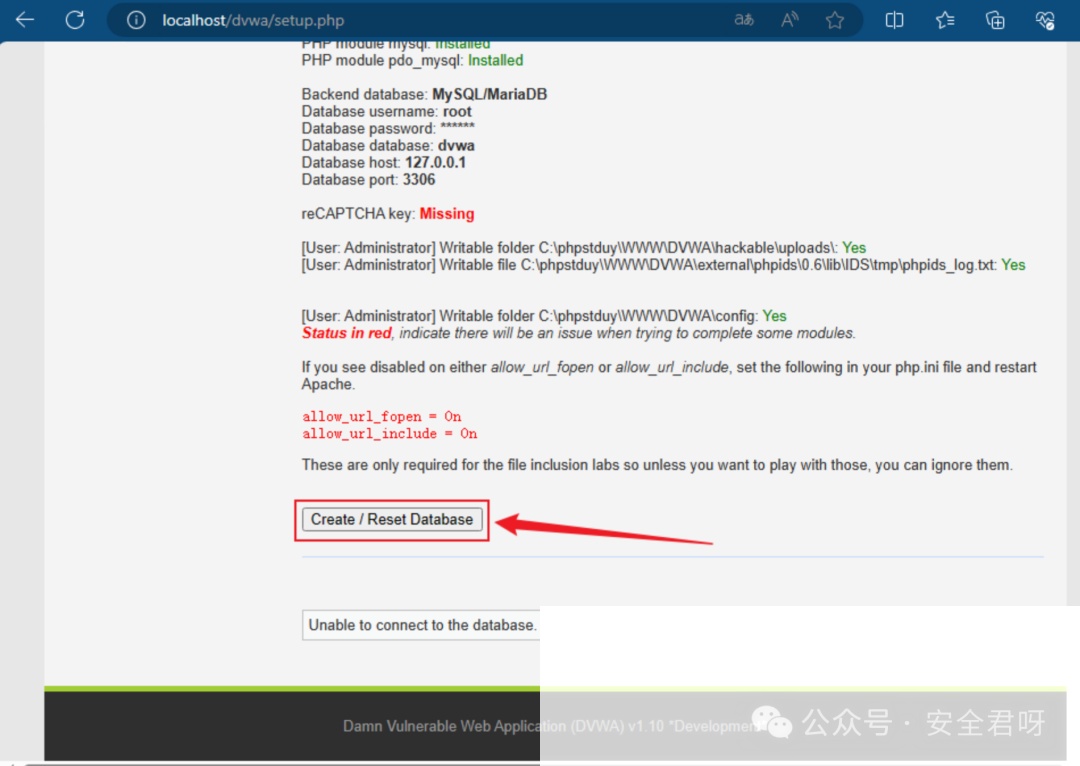View site information icon in address bar
The image size is (1080, 766).
coord(136,20)
